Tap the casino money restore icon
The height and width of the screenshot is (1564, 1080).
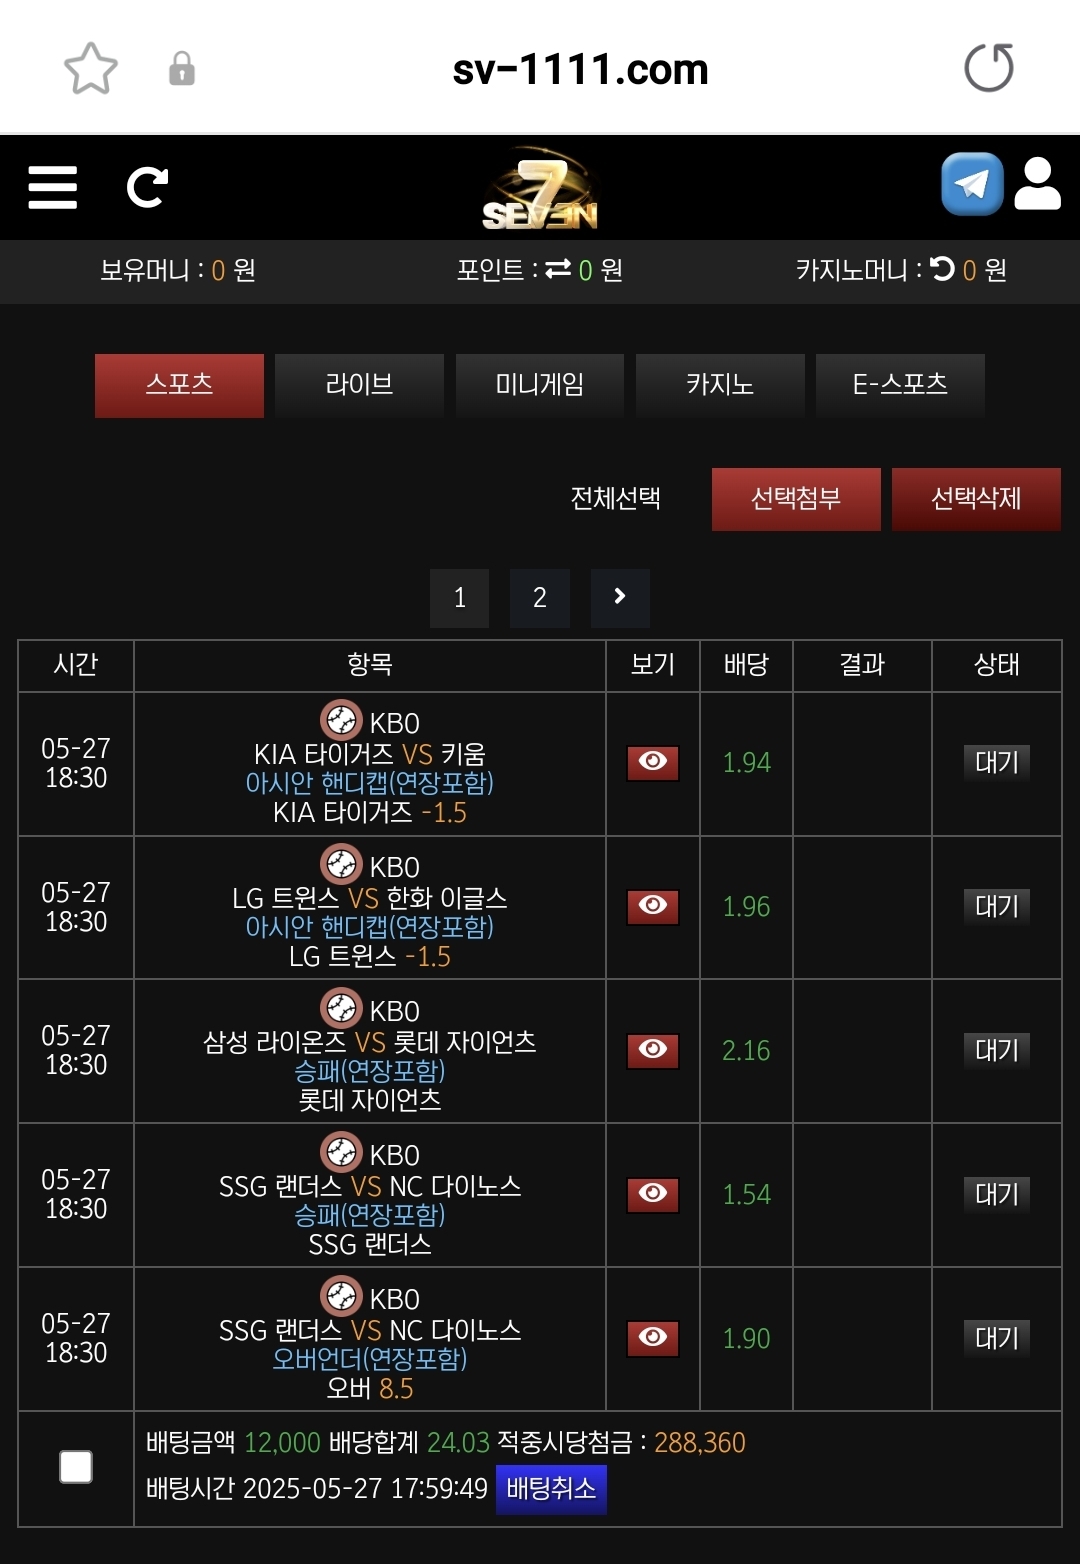[942, 268]
